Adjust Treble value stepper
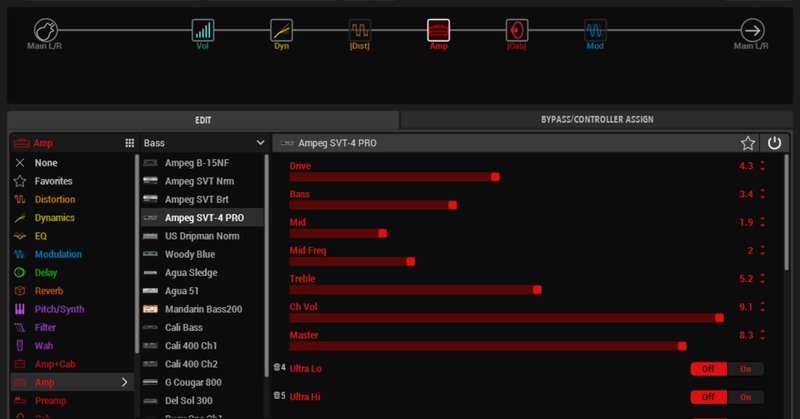The height and width of the screenshot is (419, 800). (762, 279)
